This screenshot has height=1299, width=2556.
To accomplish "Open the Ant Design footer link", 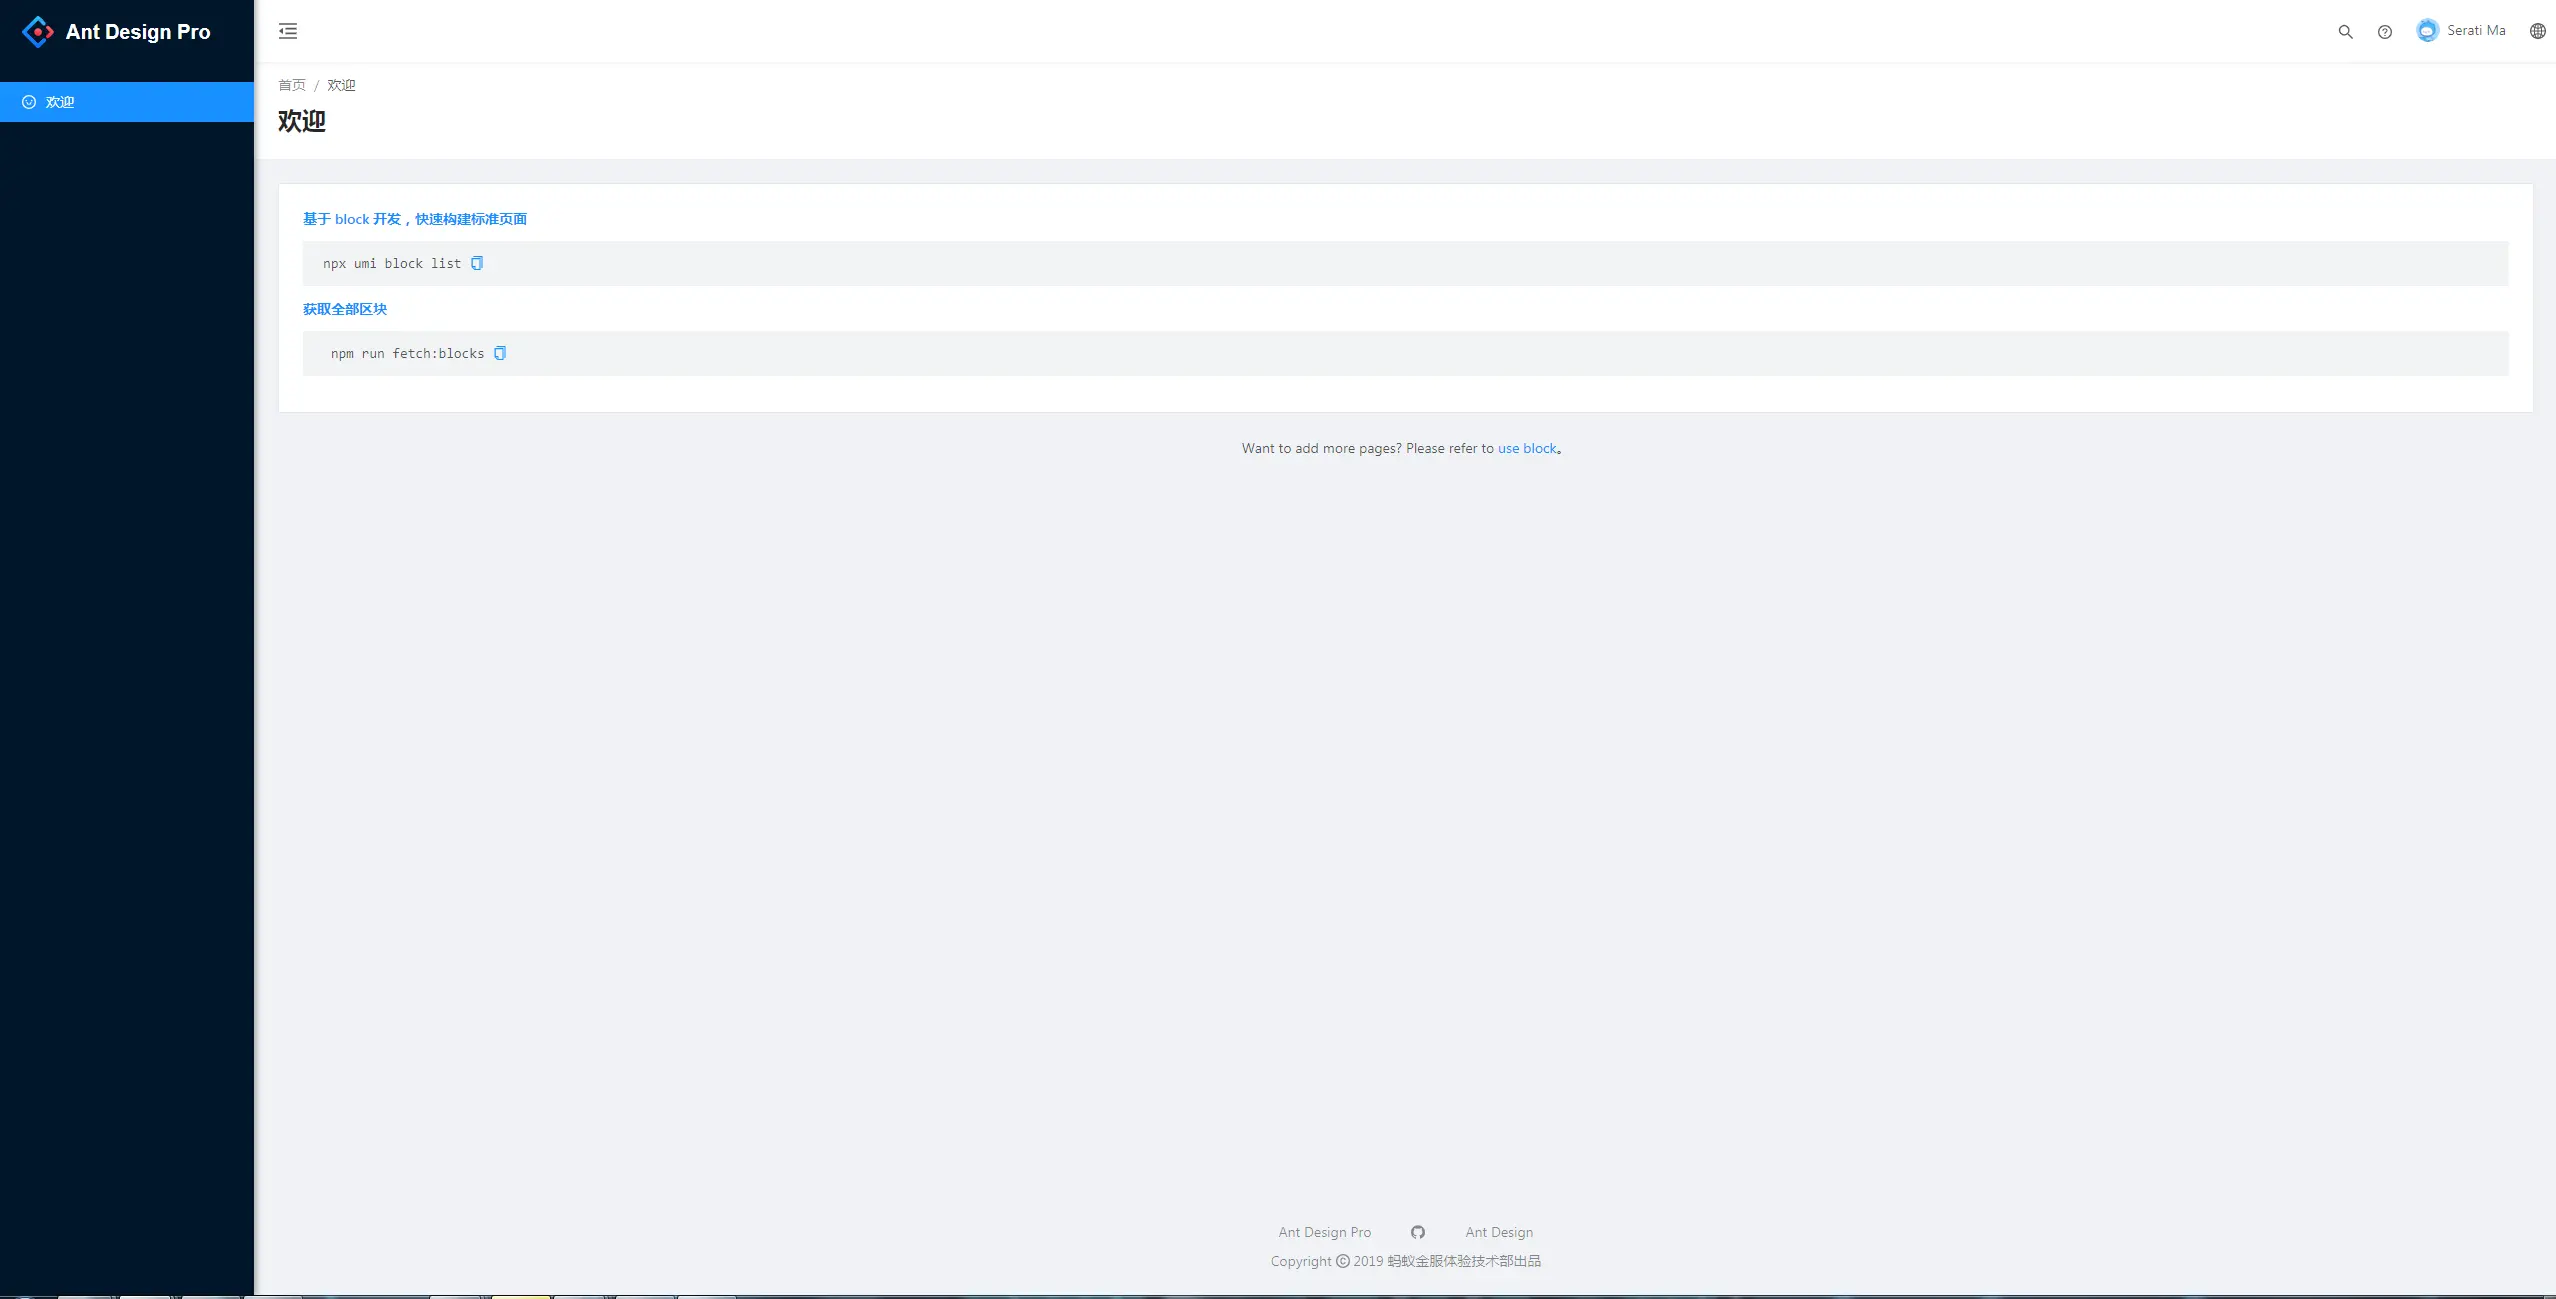I will coord(1499,1232).
